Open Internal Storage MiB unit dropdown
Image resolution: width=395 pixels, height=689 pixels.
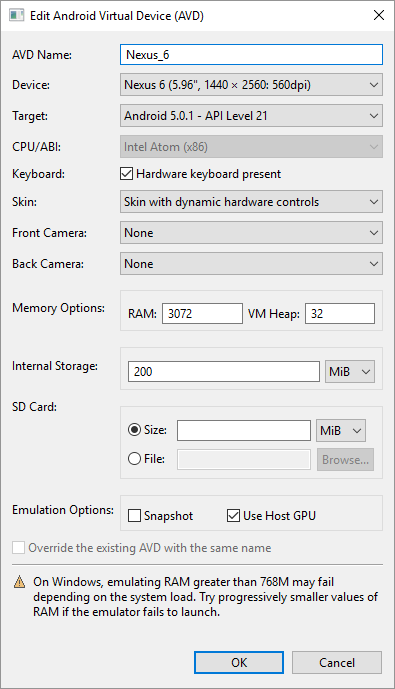[x=350, y=372]
